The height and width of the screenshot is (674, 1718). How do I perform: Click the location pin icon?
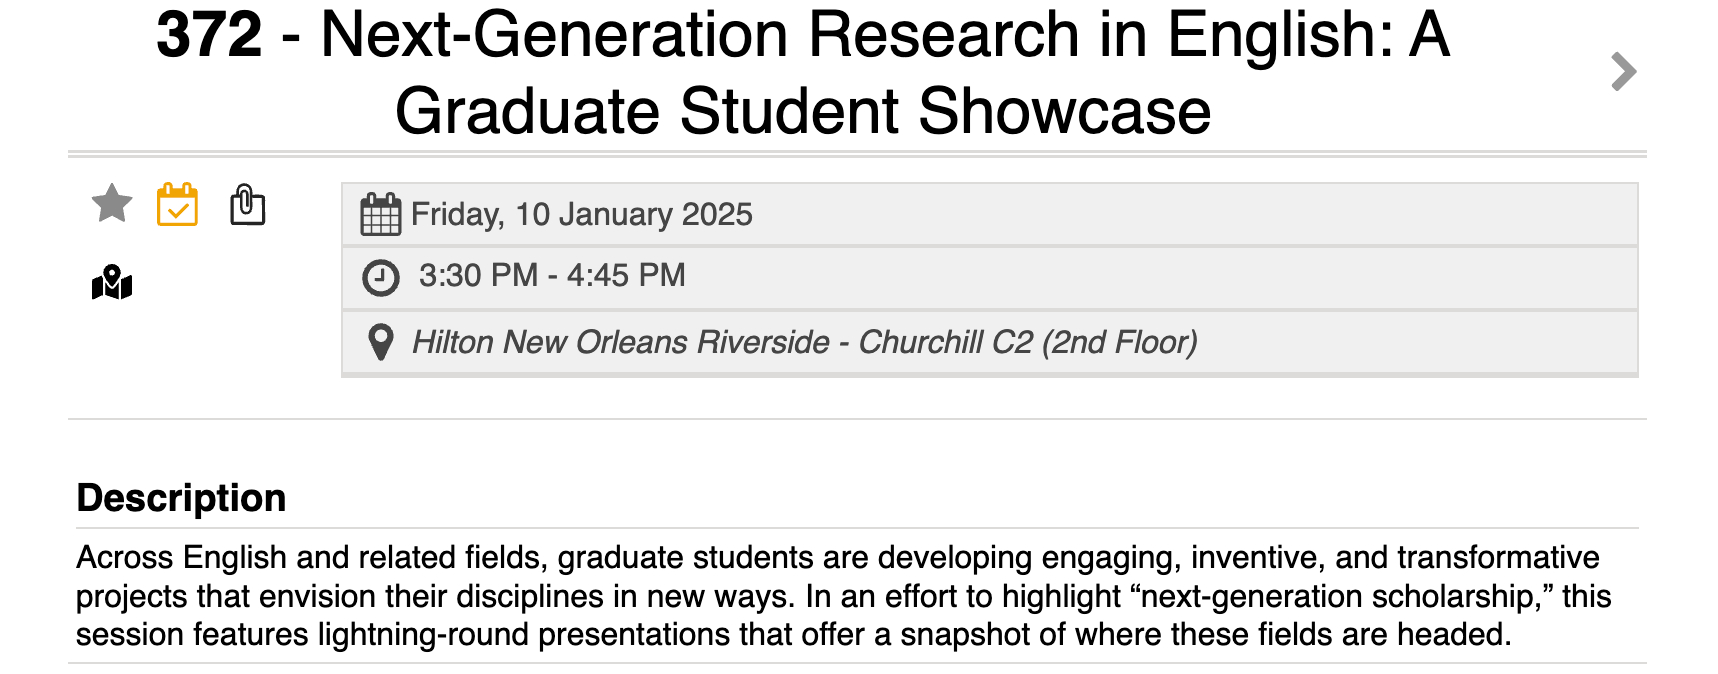pyautogui.click(x=380, y=342)
